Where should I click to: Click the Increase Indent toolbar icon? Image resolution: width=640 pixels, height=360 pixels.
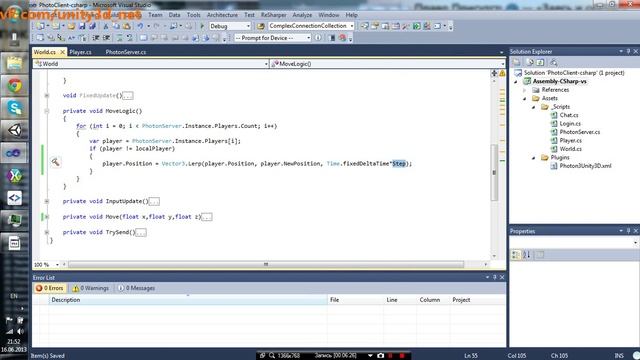[x=107, y=38]
